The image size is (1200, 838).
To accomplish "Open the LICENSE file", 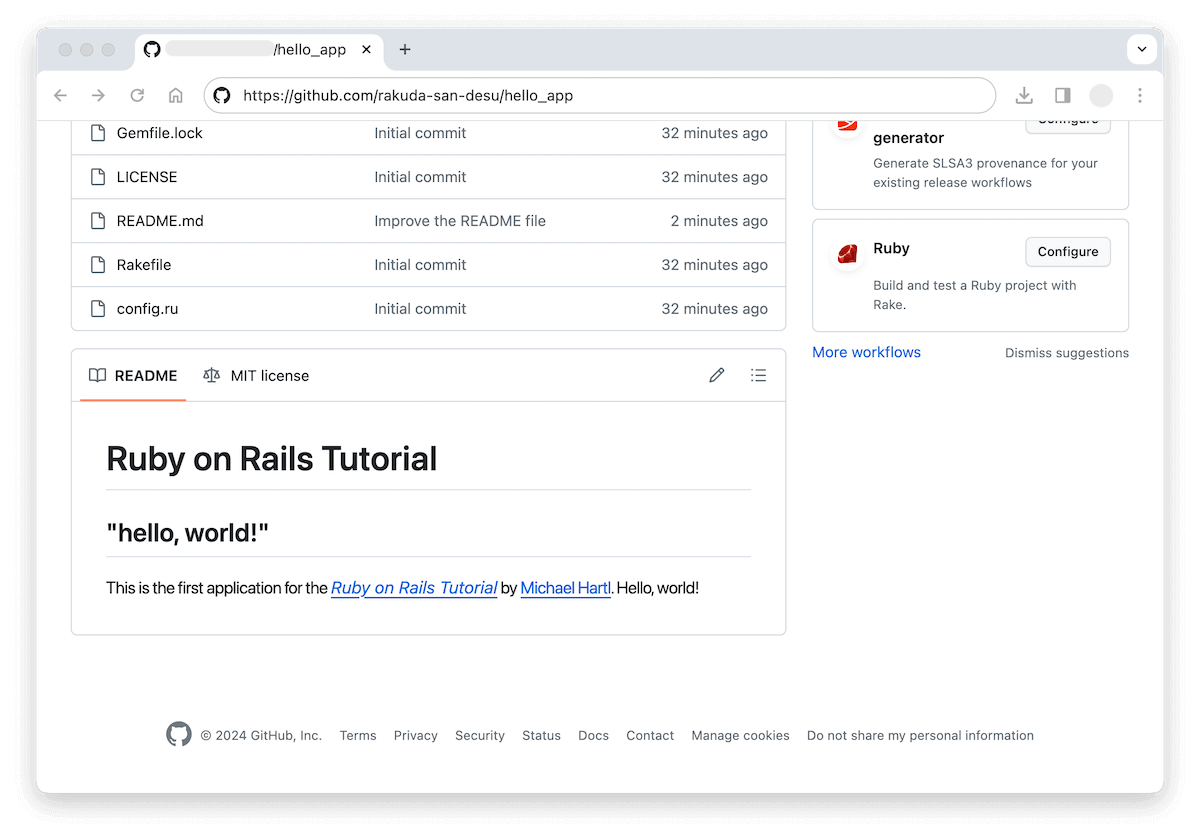I will pyautogui.click(x=147, y=177).
